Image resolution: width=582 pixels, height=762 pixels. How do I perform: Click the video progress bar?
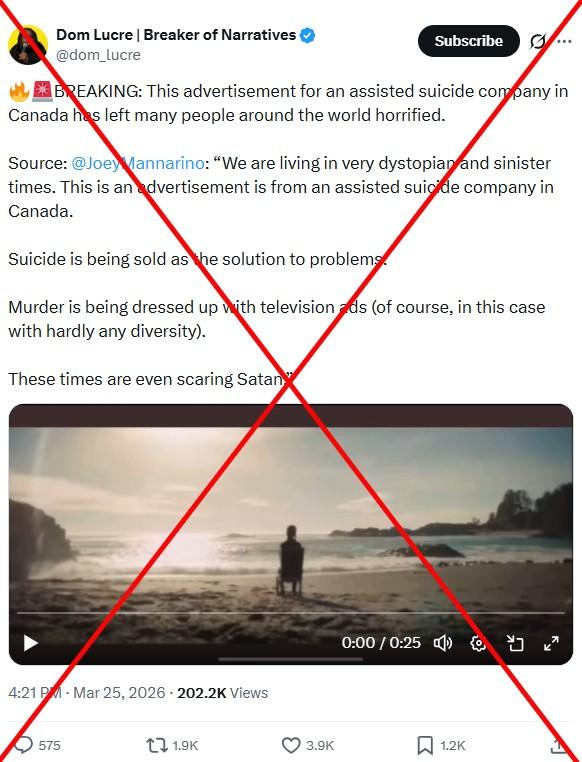pos(291,613)
